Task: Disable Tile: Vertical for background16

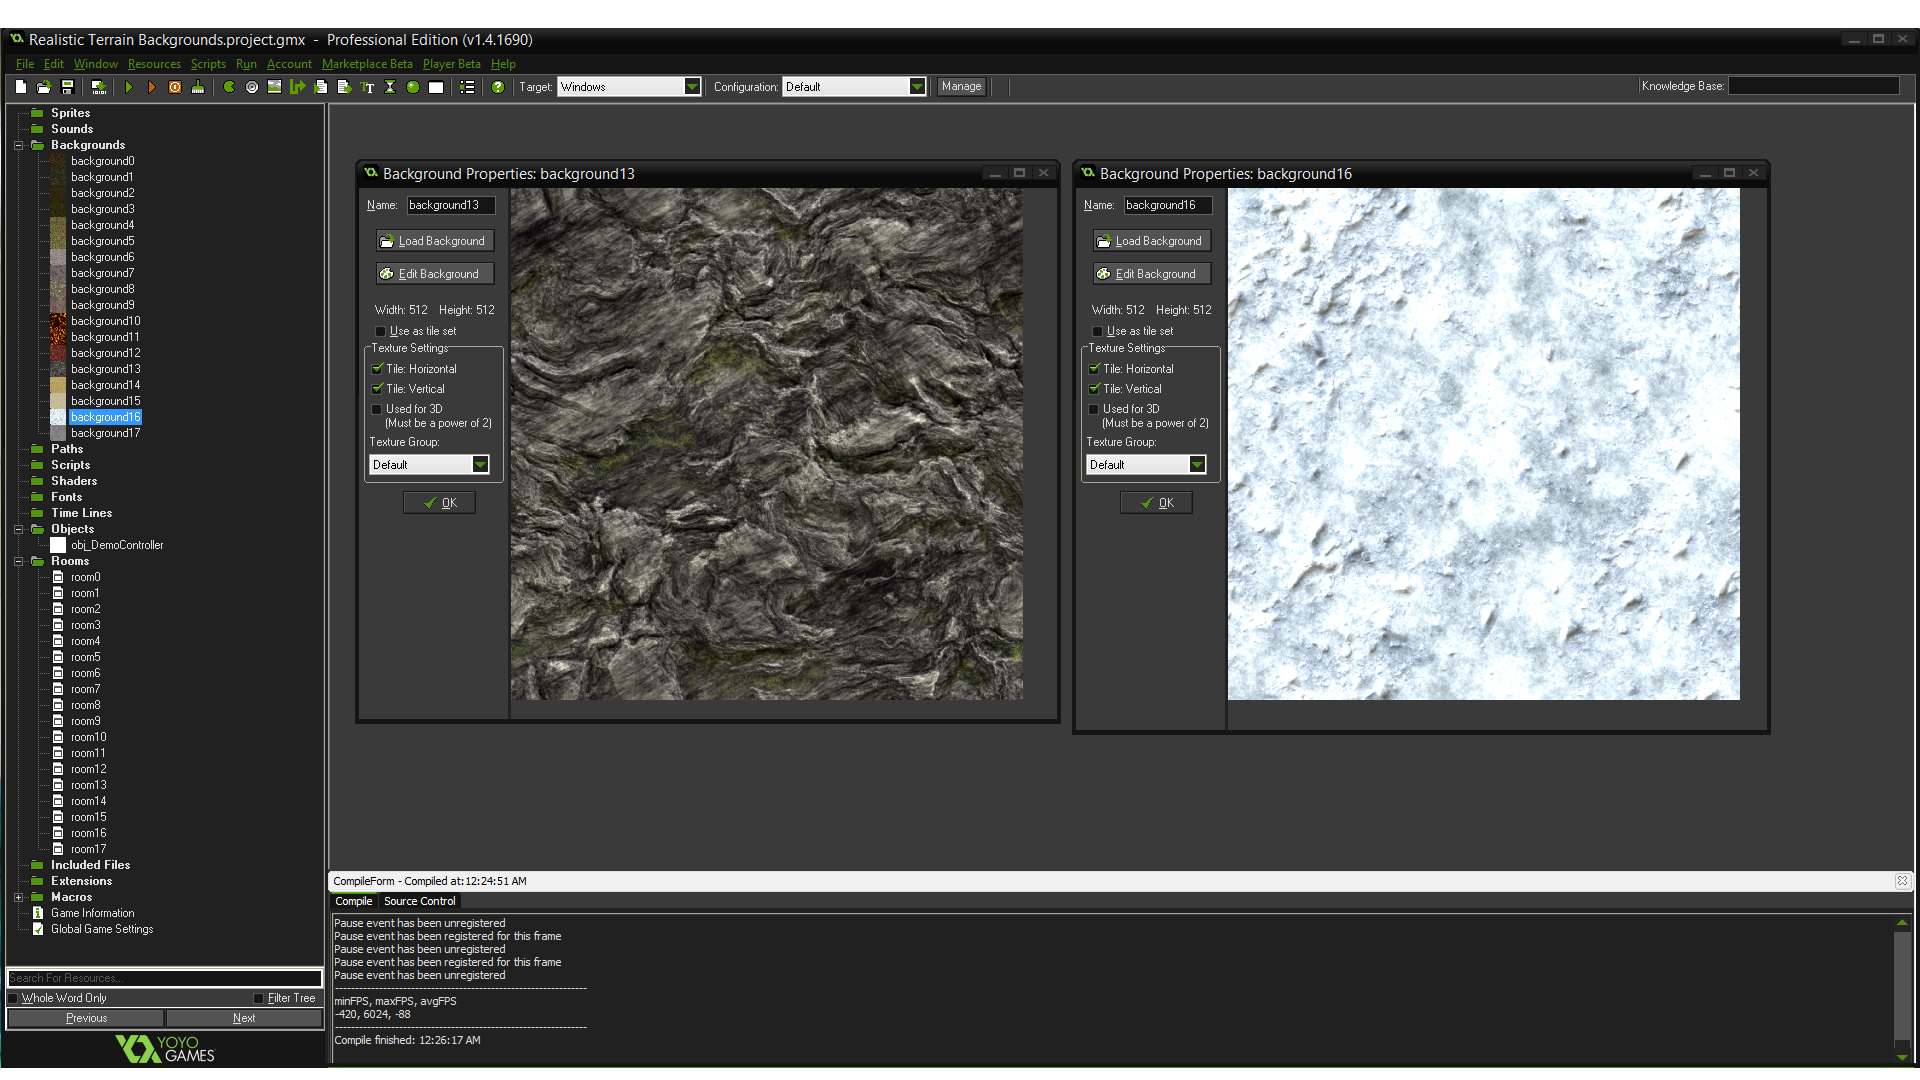Action: (x=1094, y=389)
